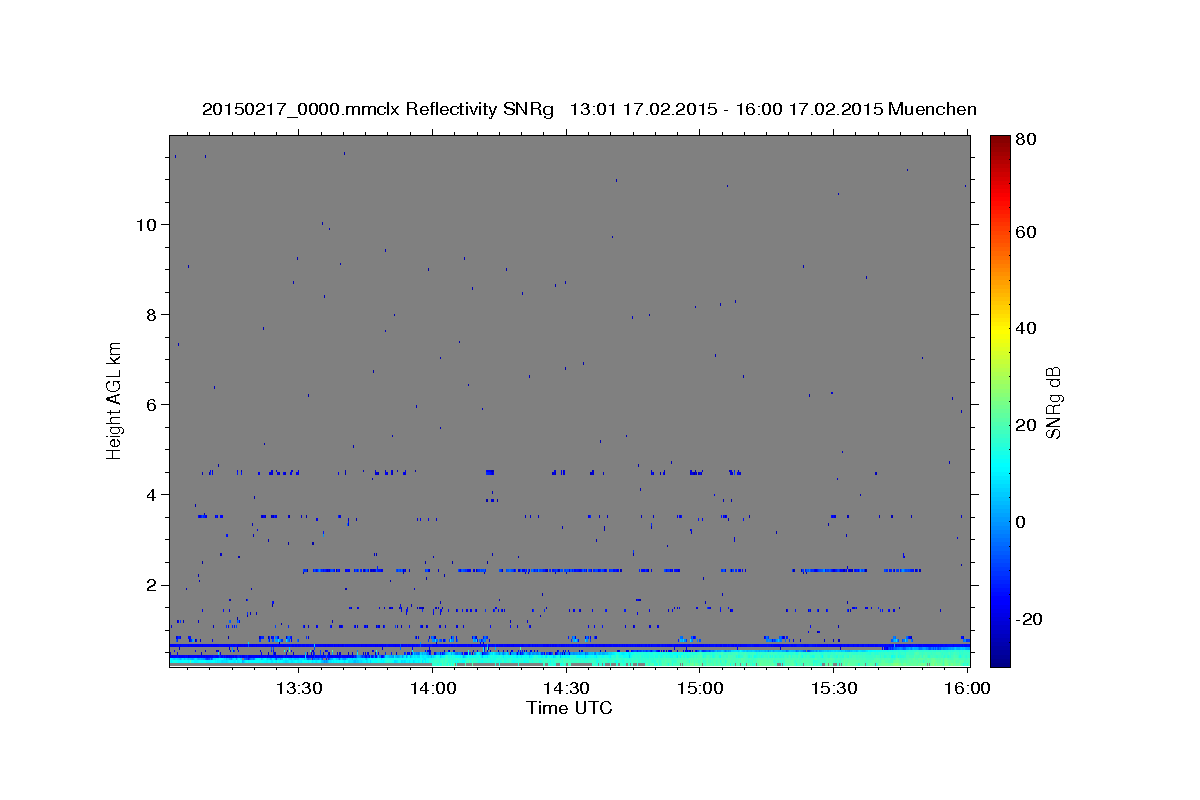Click the 16:00 time tick label

tap(967, 688)
